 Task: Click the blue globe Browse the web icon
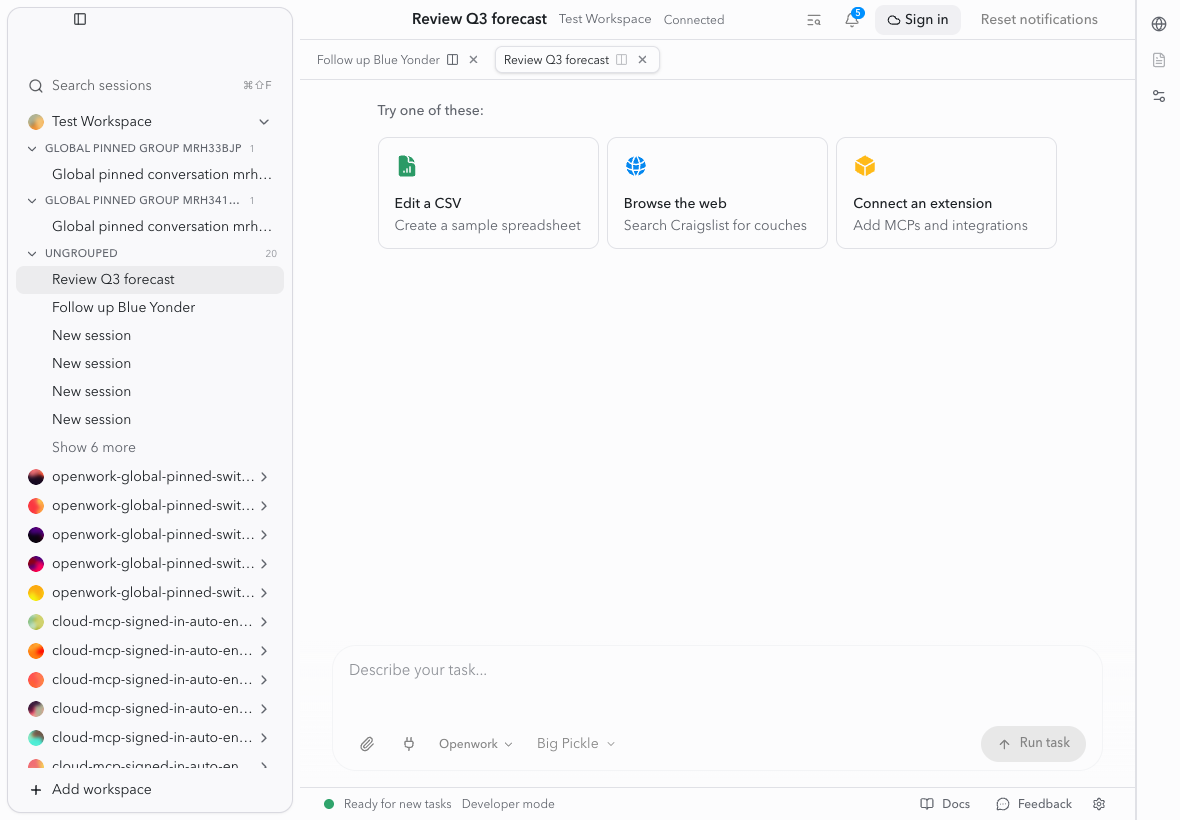[x=636, y=166]
